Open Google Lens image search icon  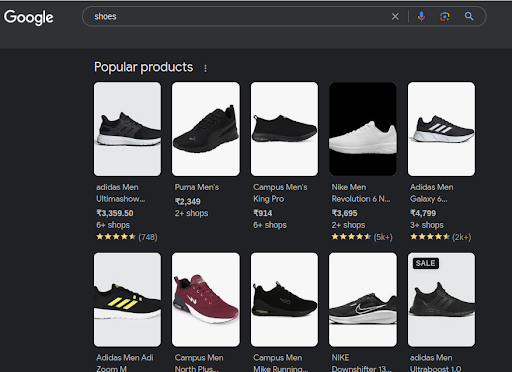pyautogui.click(x=445, y=16)
